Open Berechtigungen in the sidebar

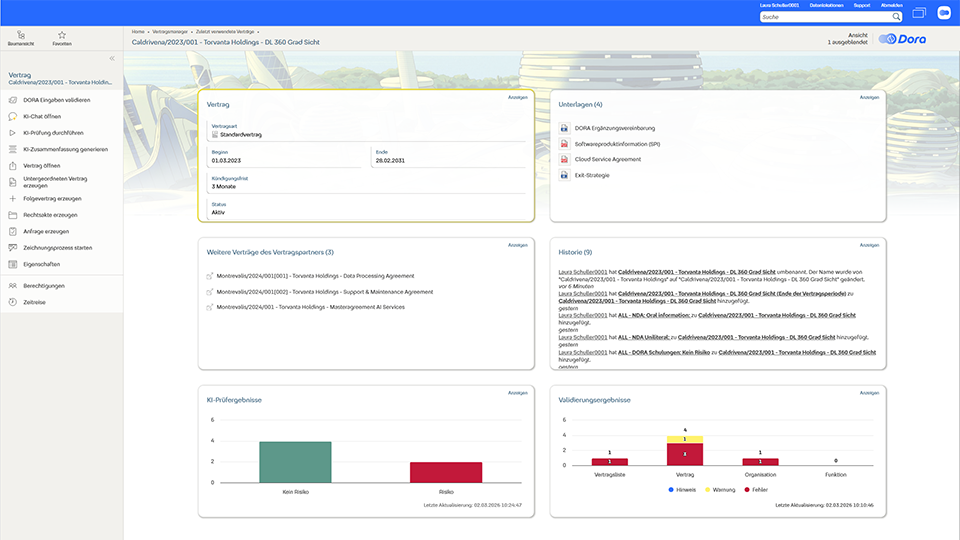tap(44, 285)
